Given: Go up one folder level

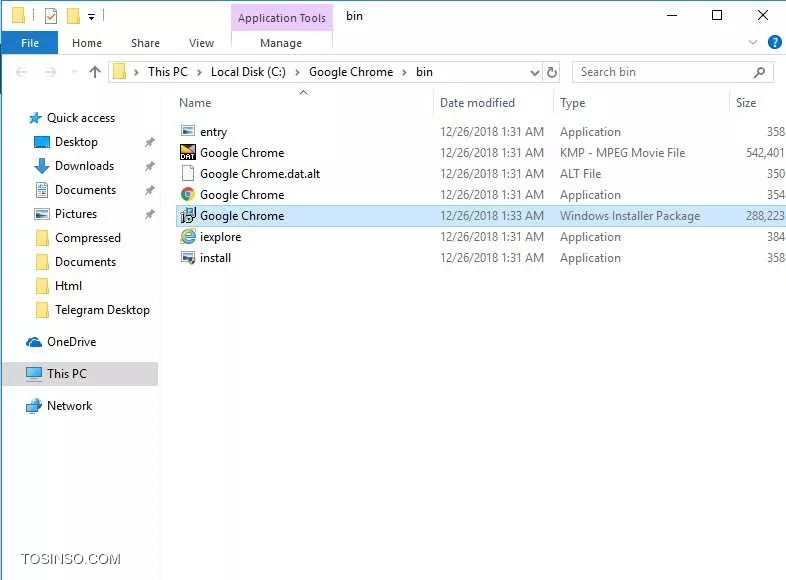Looking at the screenshot, I should [95, 72].
